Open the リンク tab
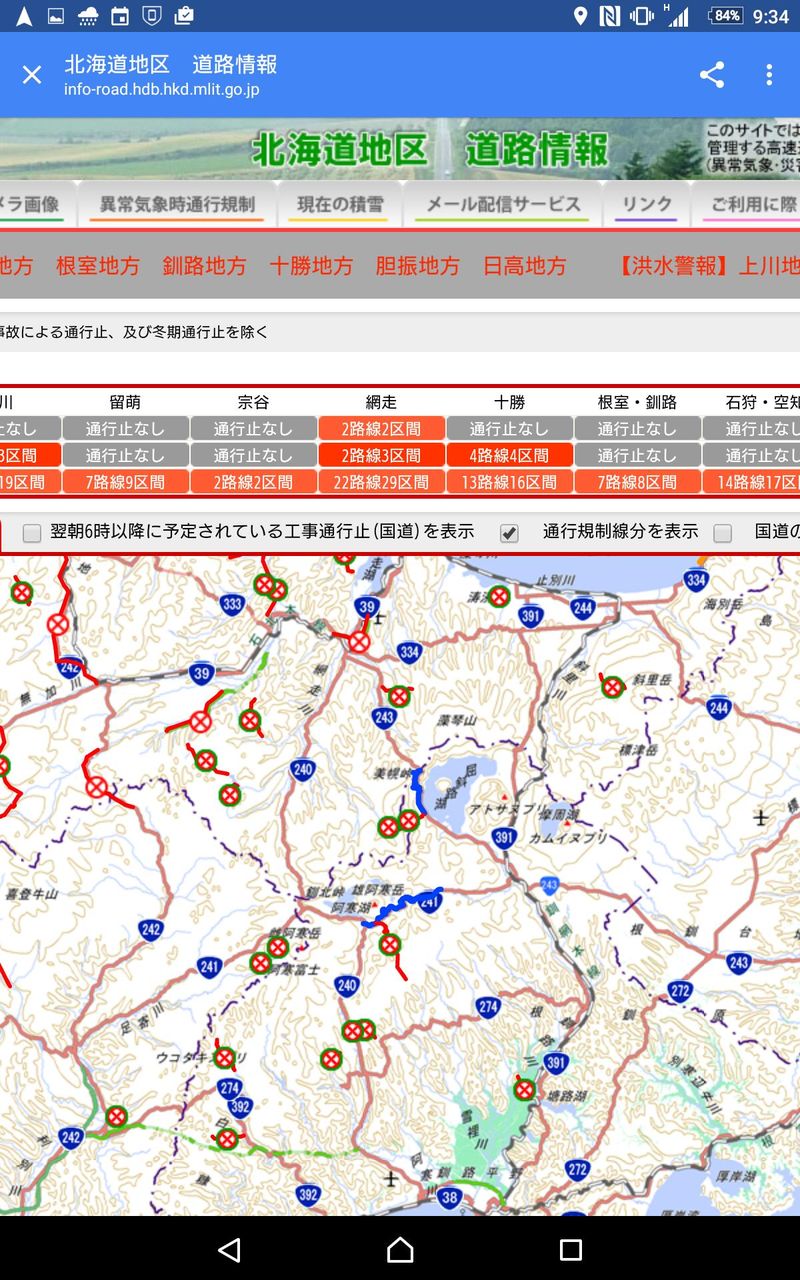Viewport: 800px width, 1280px height. [x=647, y=205]
